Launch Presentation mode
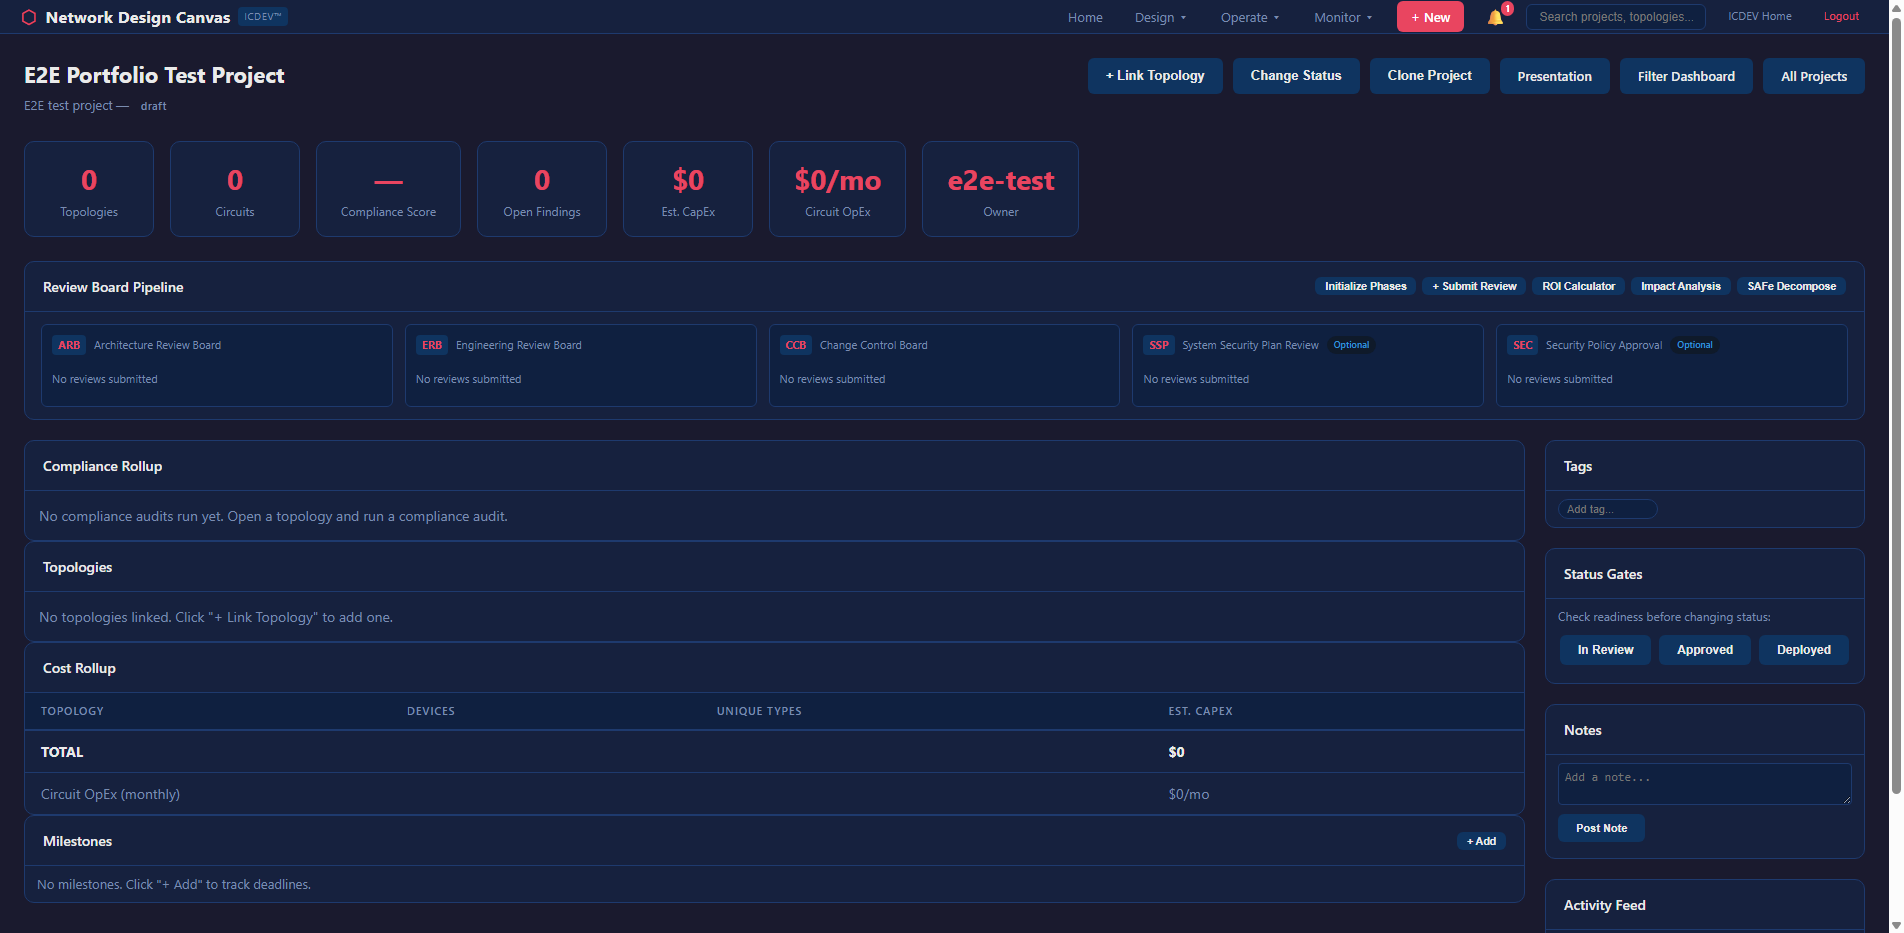 pyautogui.click(x=1554, y=76)
